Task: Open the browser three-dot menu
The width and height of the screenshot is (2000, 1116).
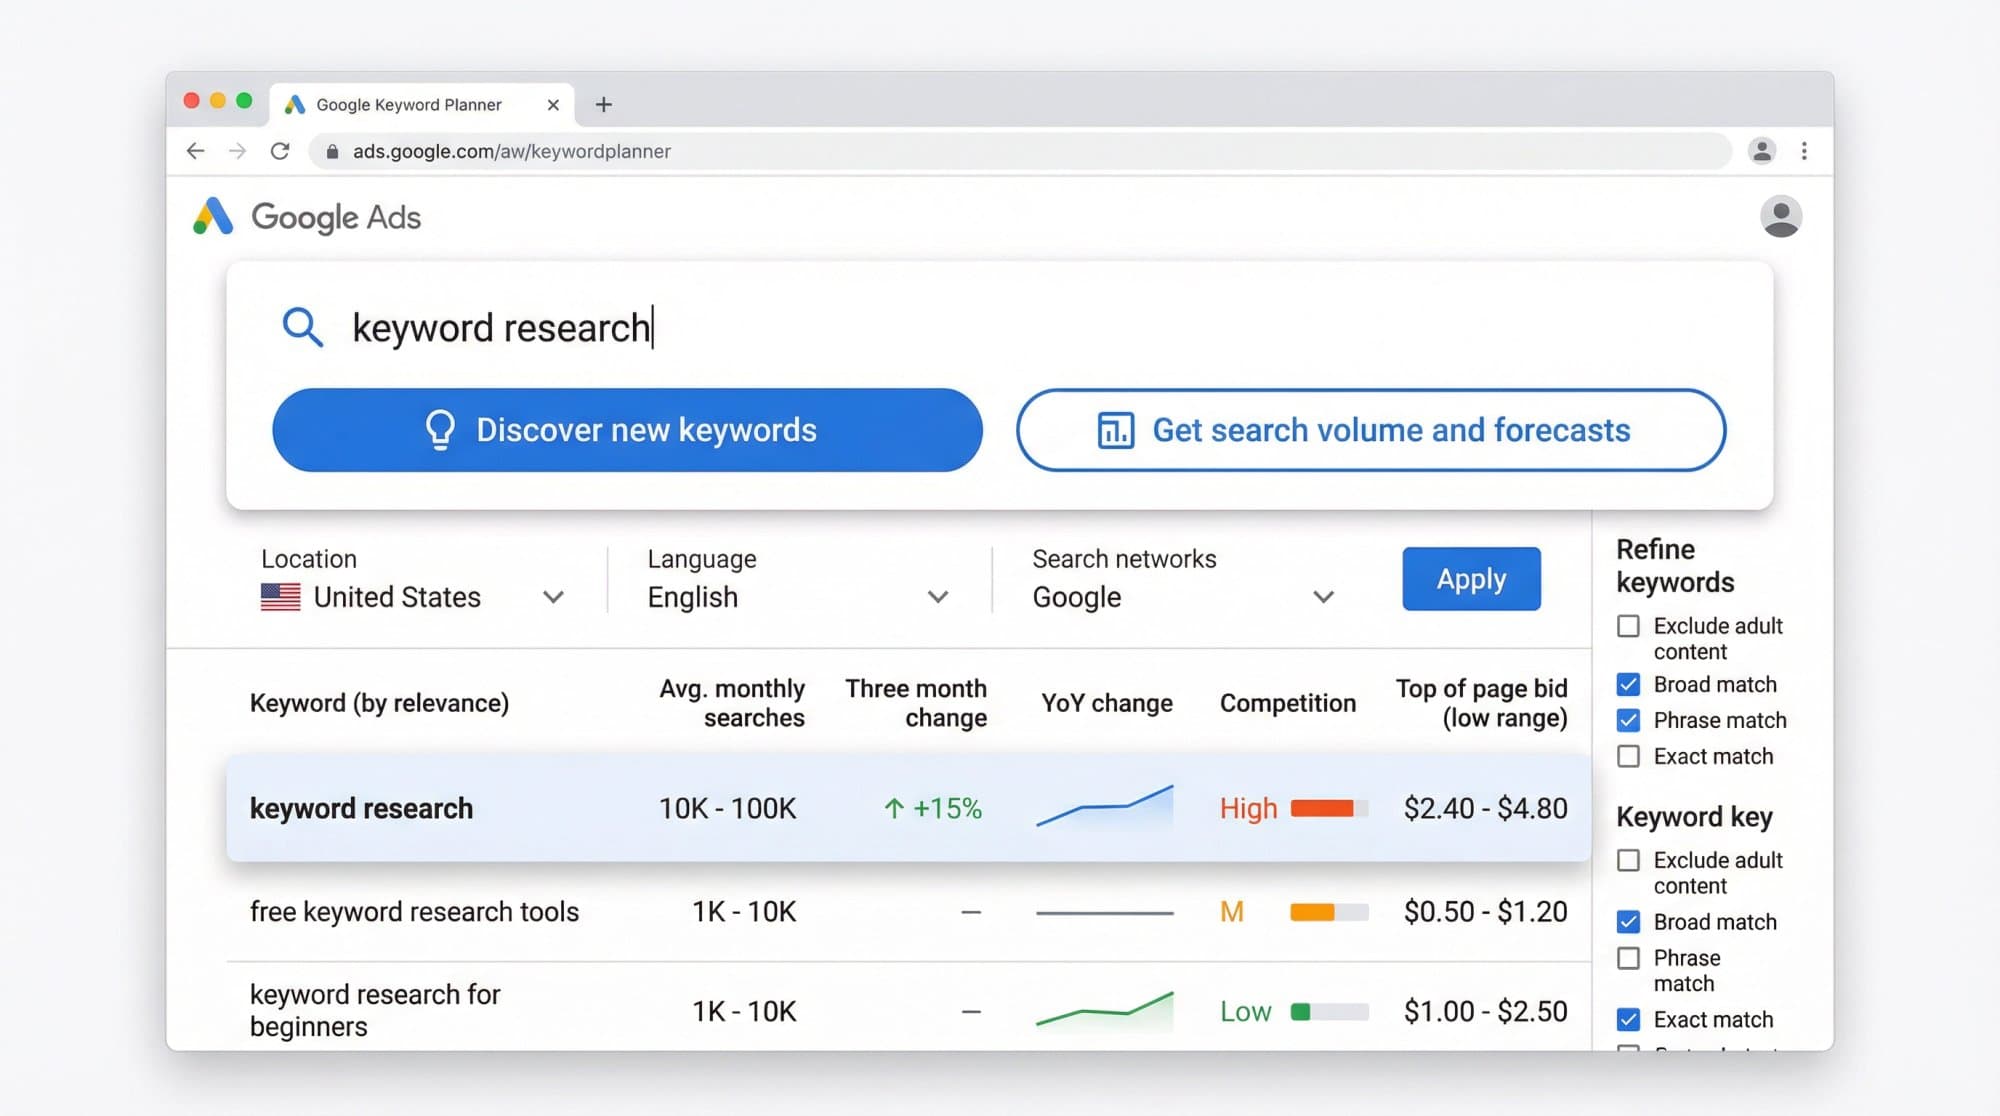Action: tap(1804, 151)
